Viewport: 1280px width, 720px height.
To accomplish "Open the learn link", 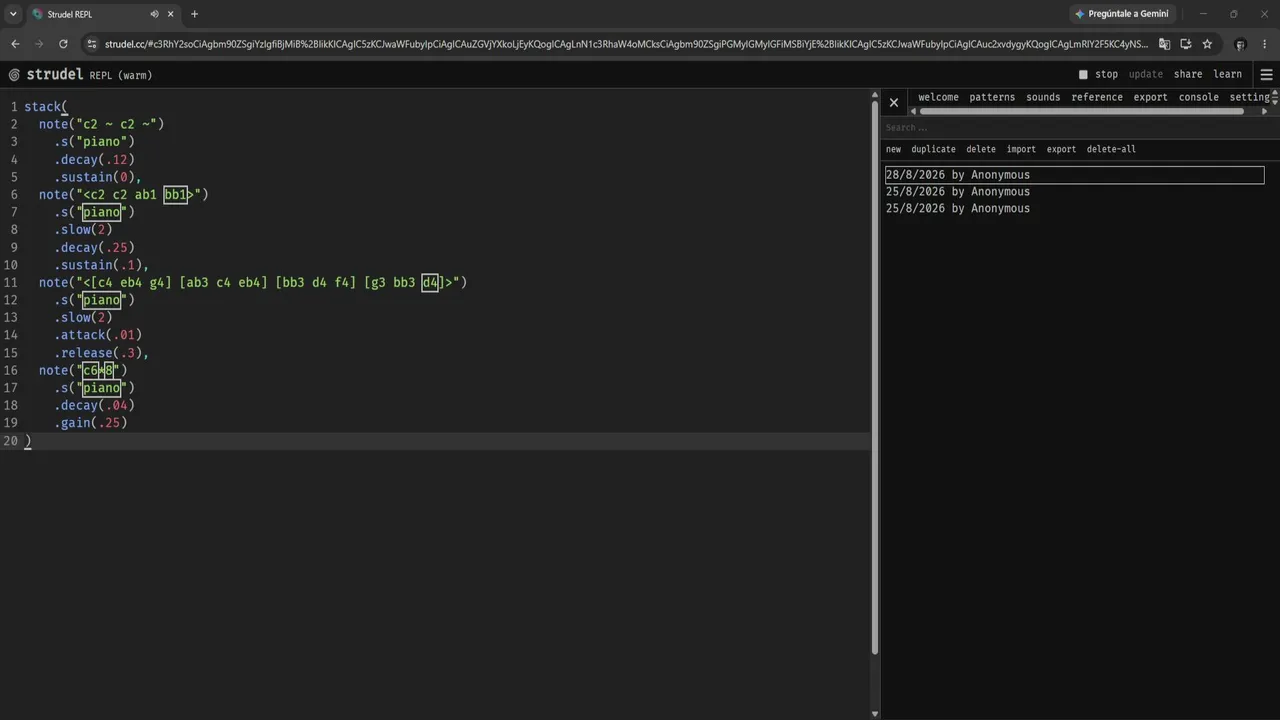I will pyautogui.click(x=1227, y=74).
